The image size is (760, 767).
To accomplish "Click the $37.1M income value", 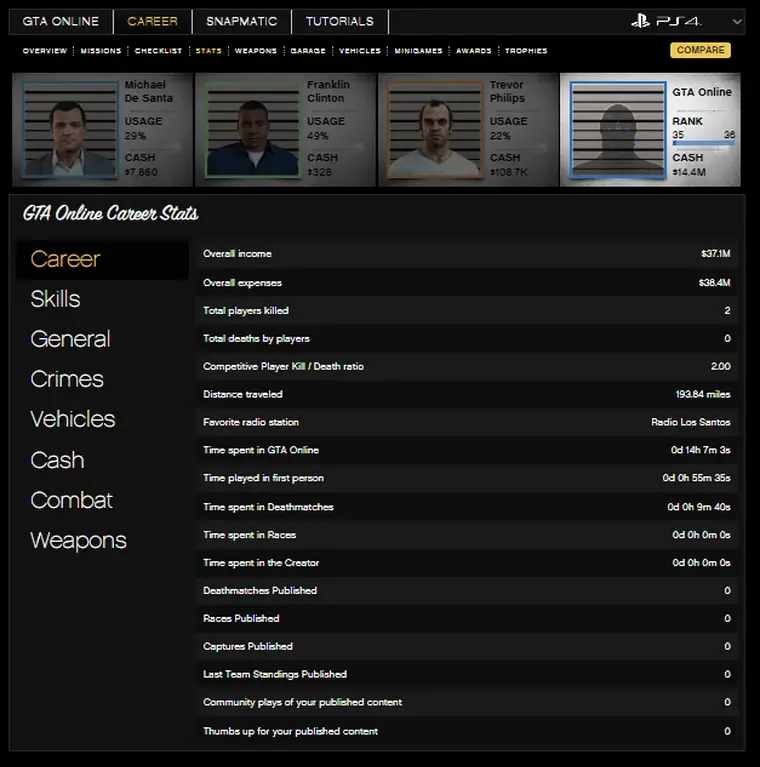I will [x=715, y=254].
